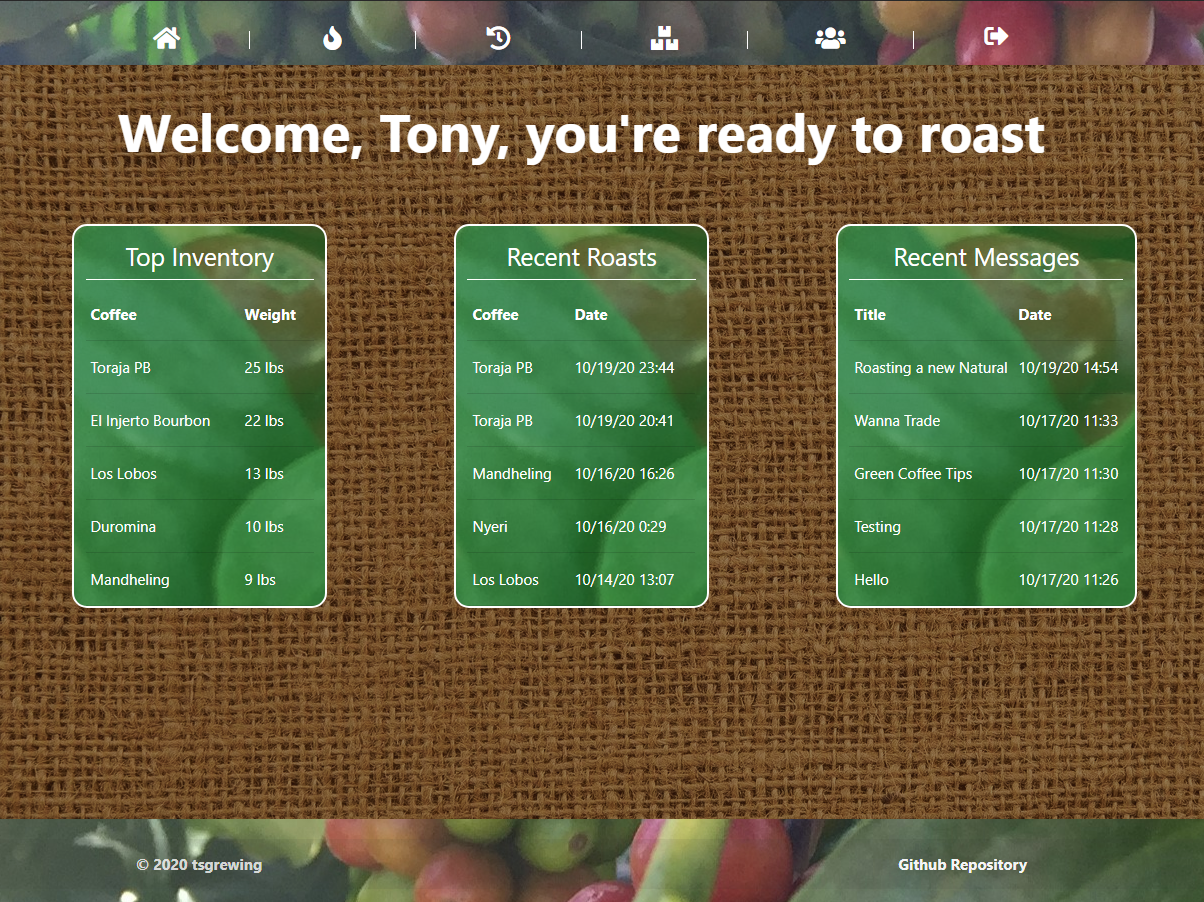
Task: Click the Top Inventory card heading
Action: [x=199, y=258]
